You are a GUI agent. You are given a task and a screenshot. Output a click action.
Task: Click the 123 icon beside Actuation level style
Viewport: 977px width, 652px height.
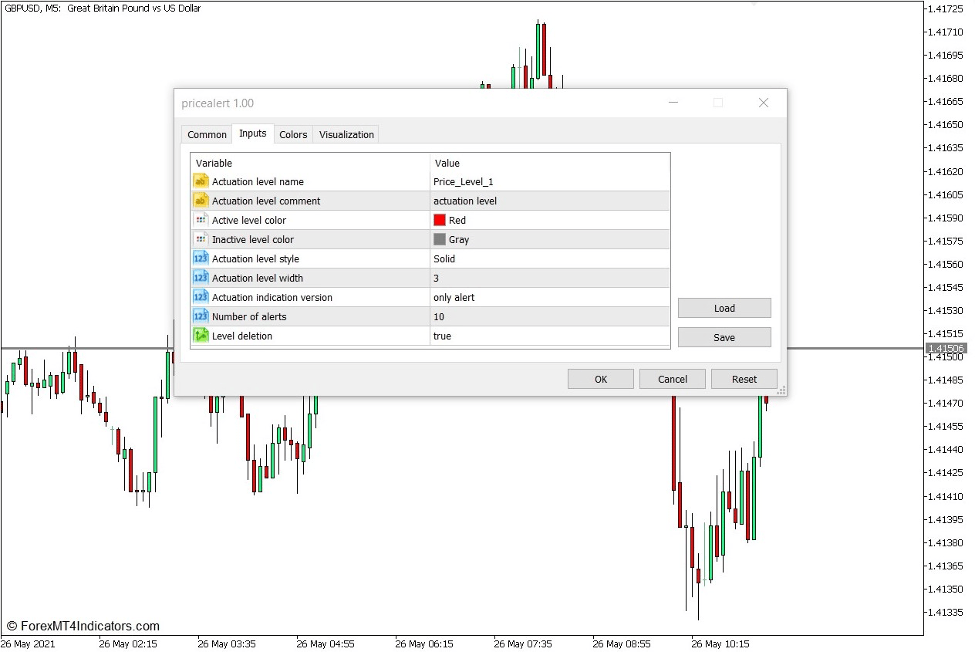coord(200,258)
